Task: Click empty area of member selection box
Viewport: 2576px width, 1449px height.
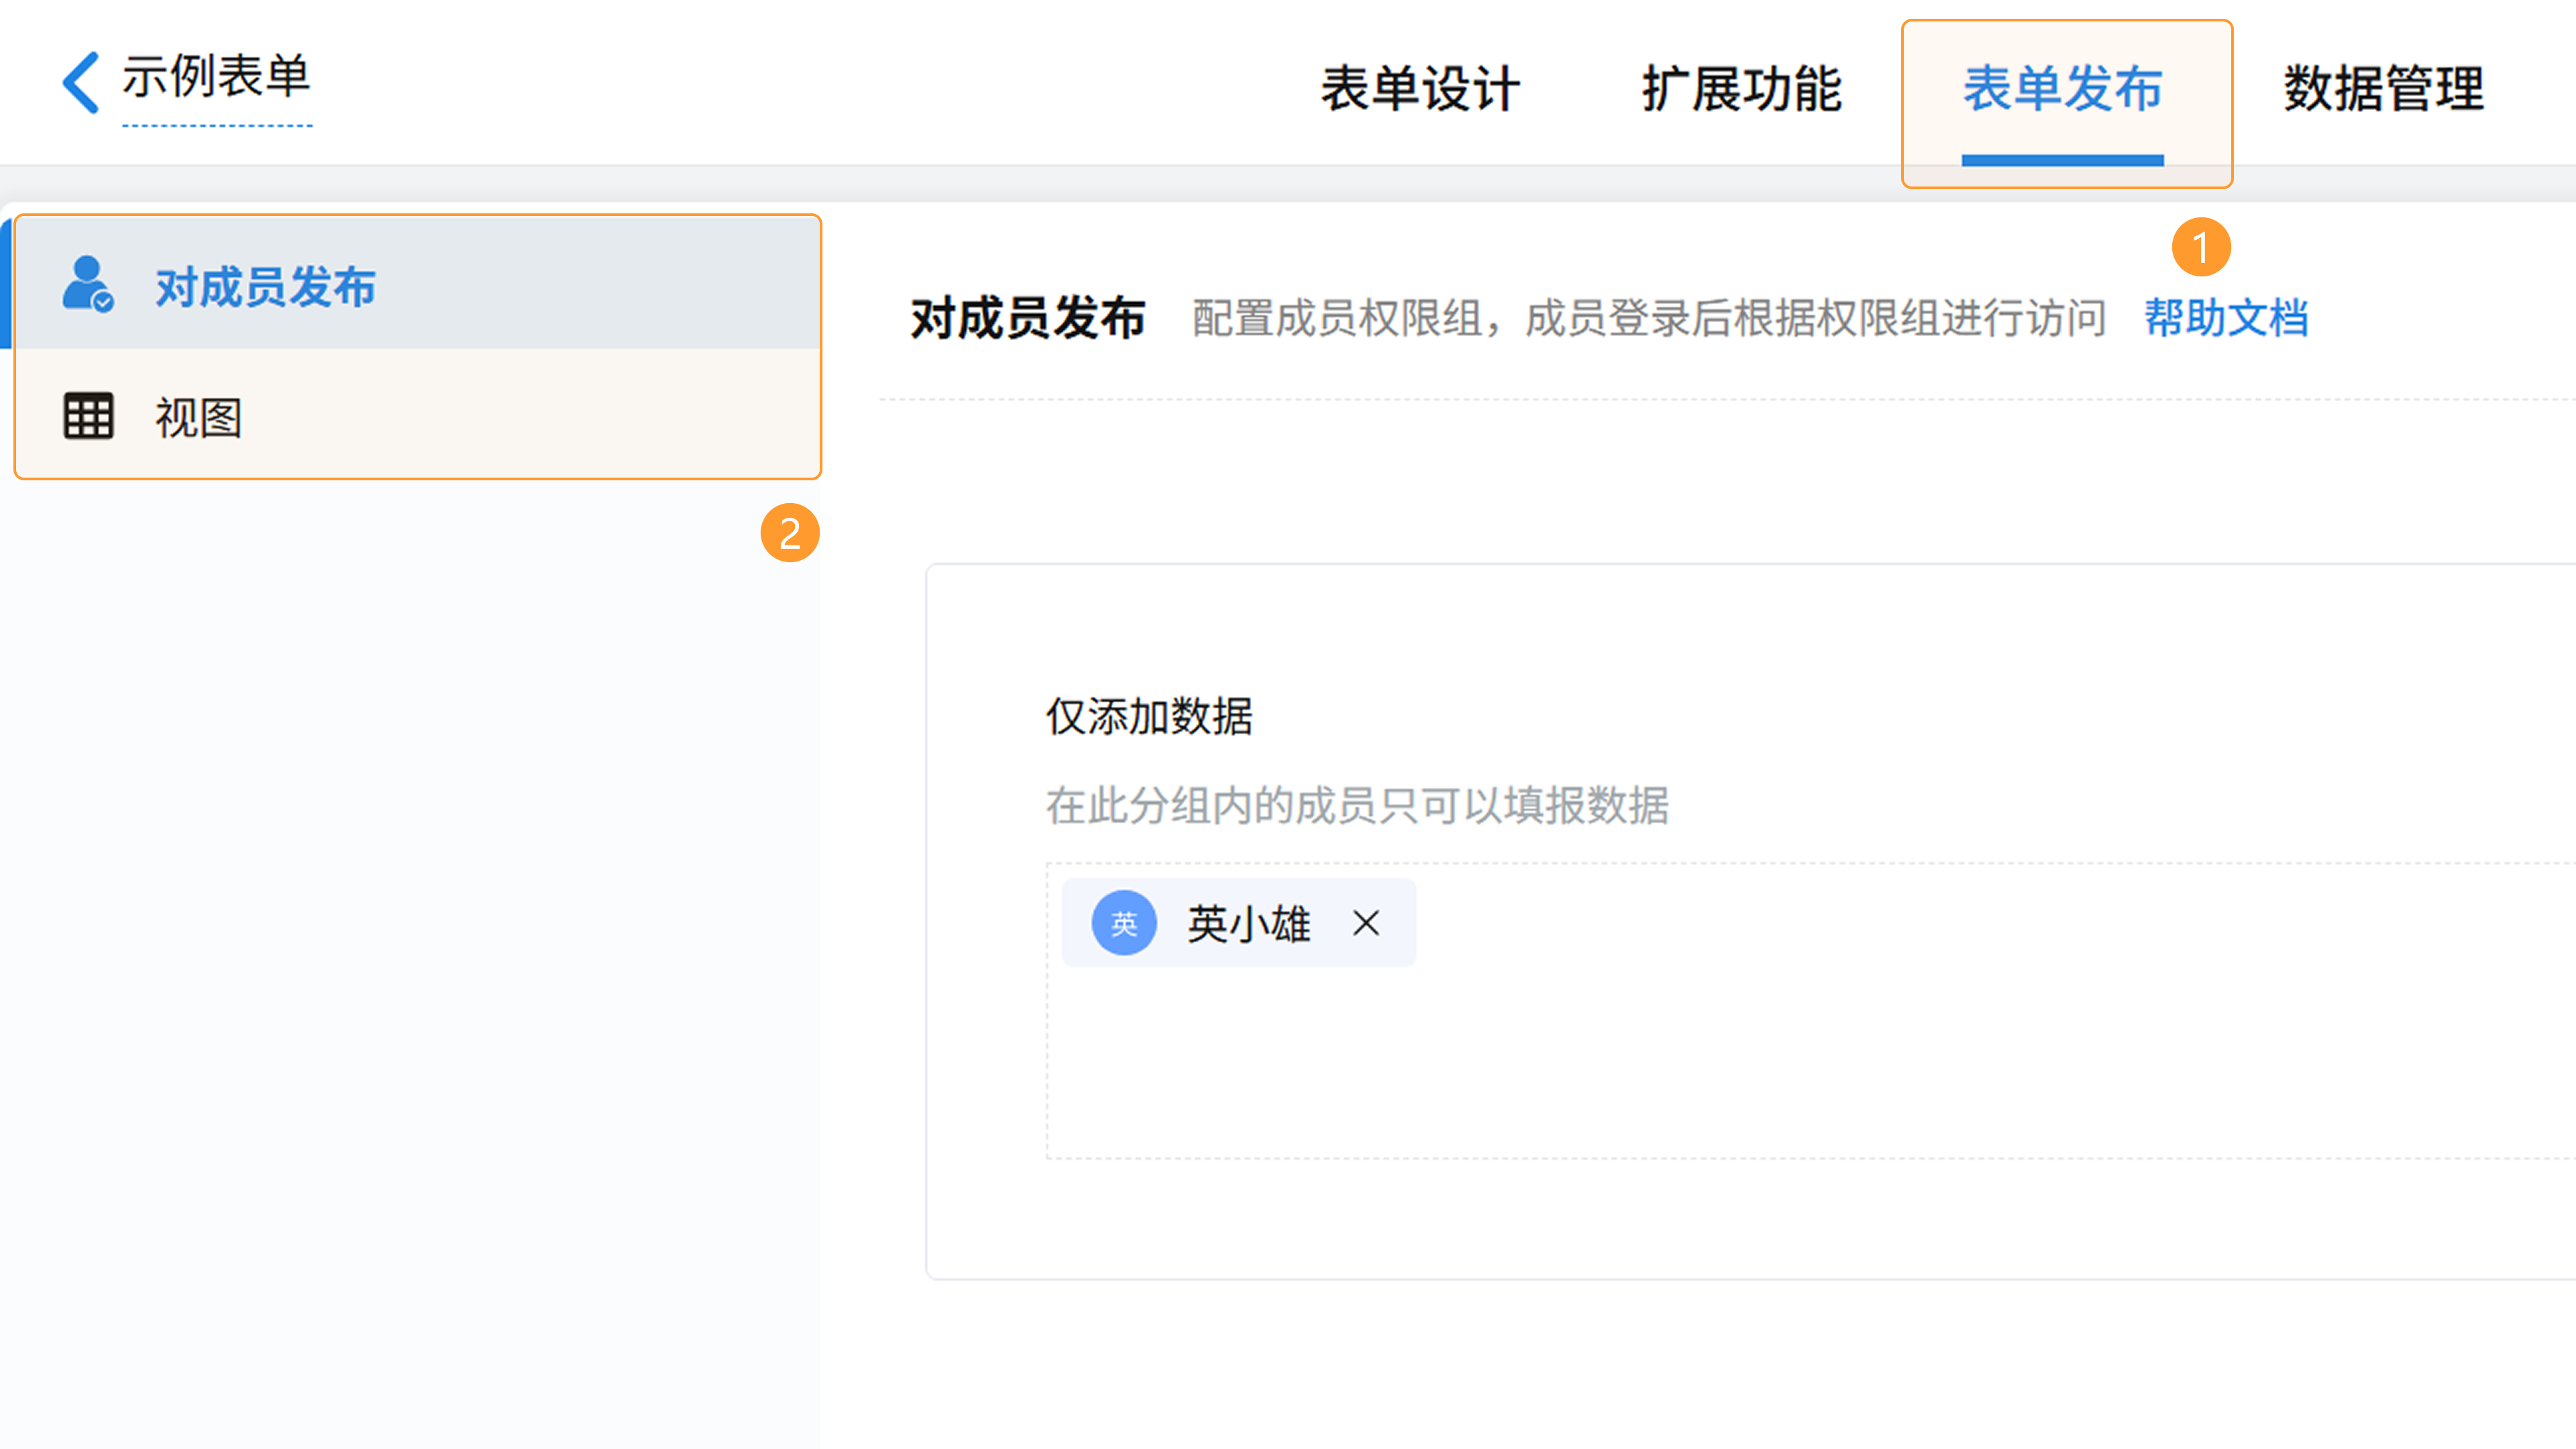Action: pos(1800,1060)
